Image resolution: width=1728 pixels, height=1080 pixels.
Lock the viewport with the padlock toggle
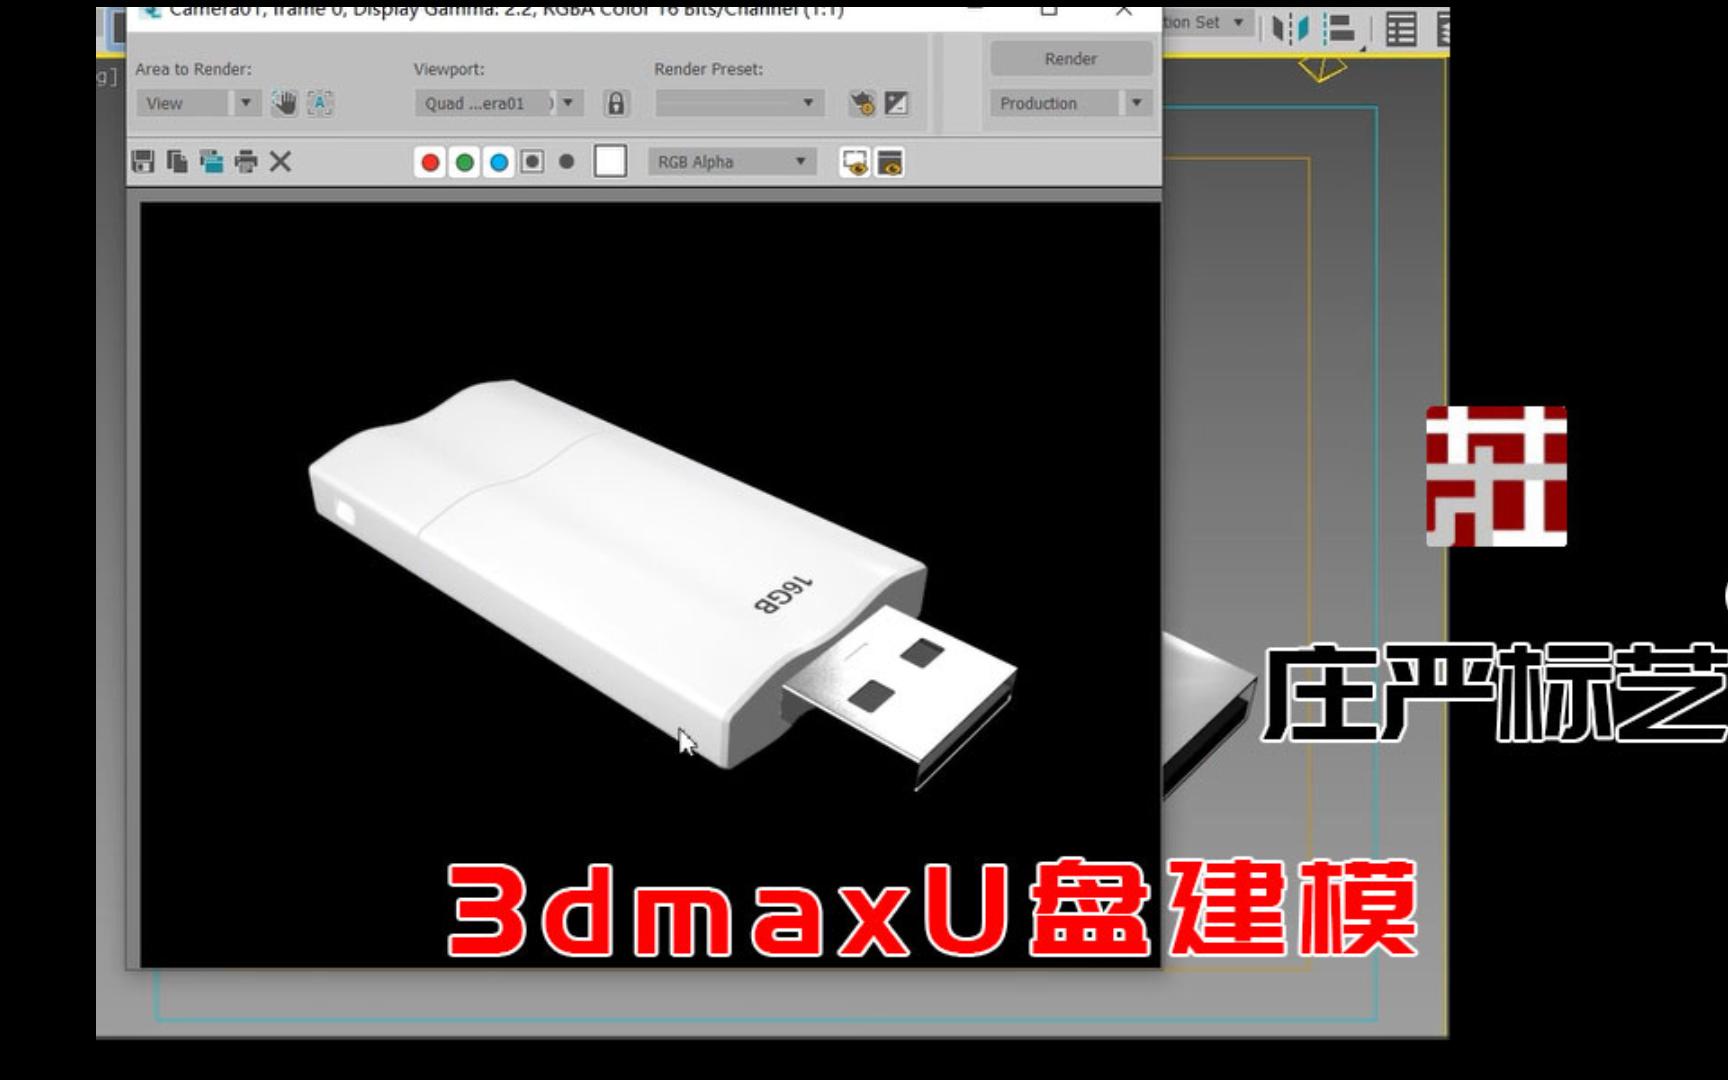pos(618,101)
